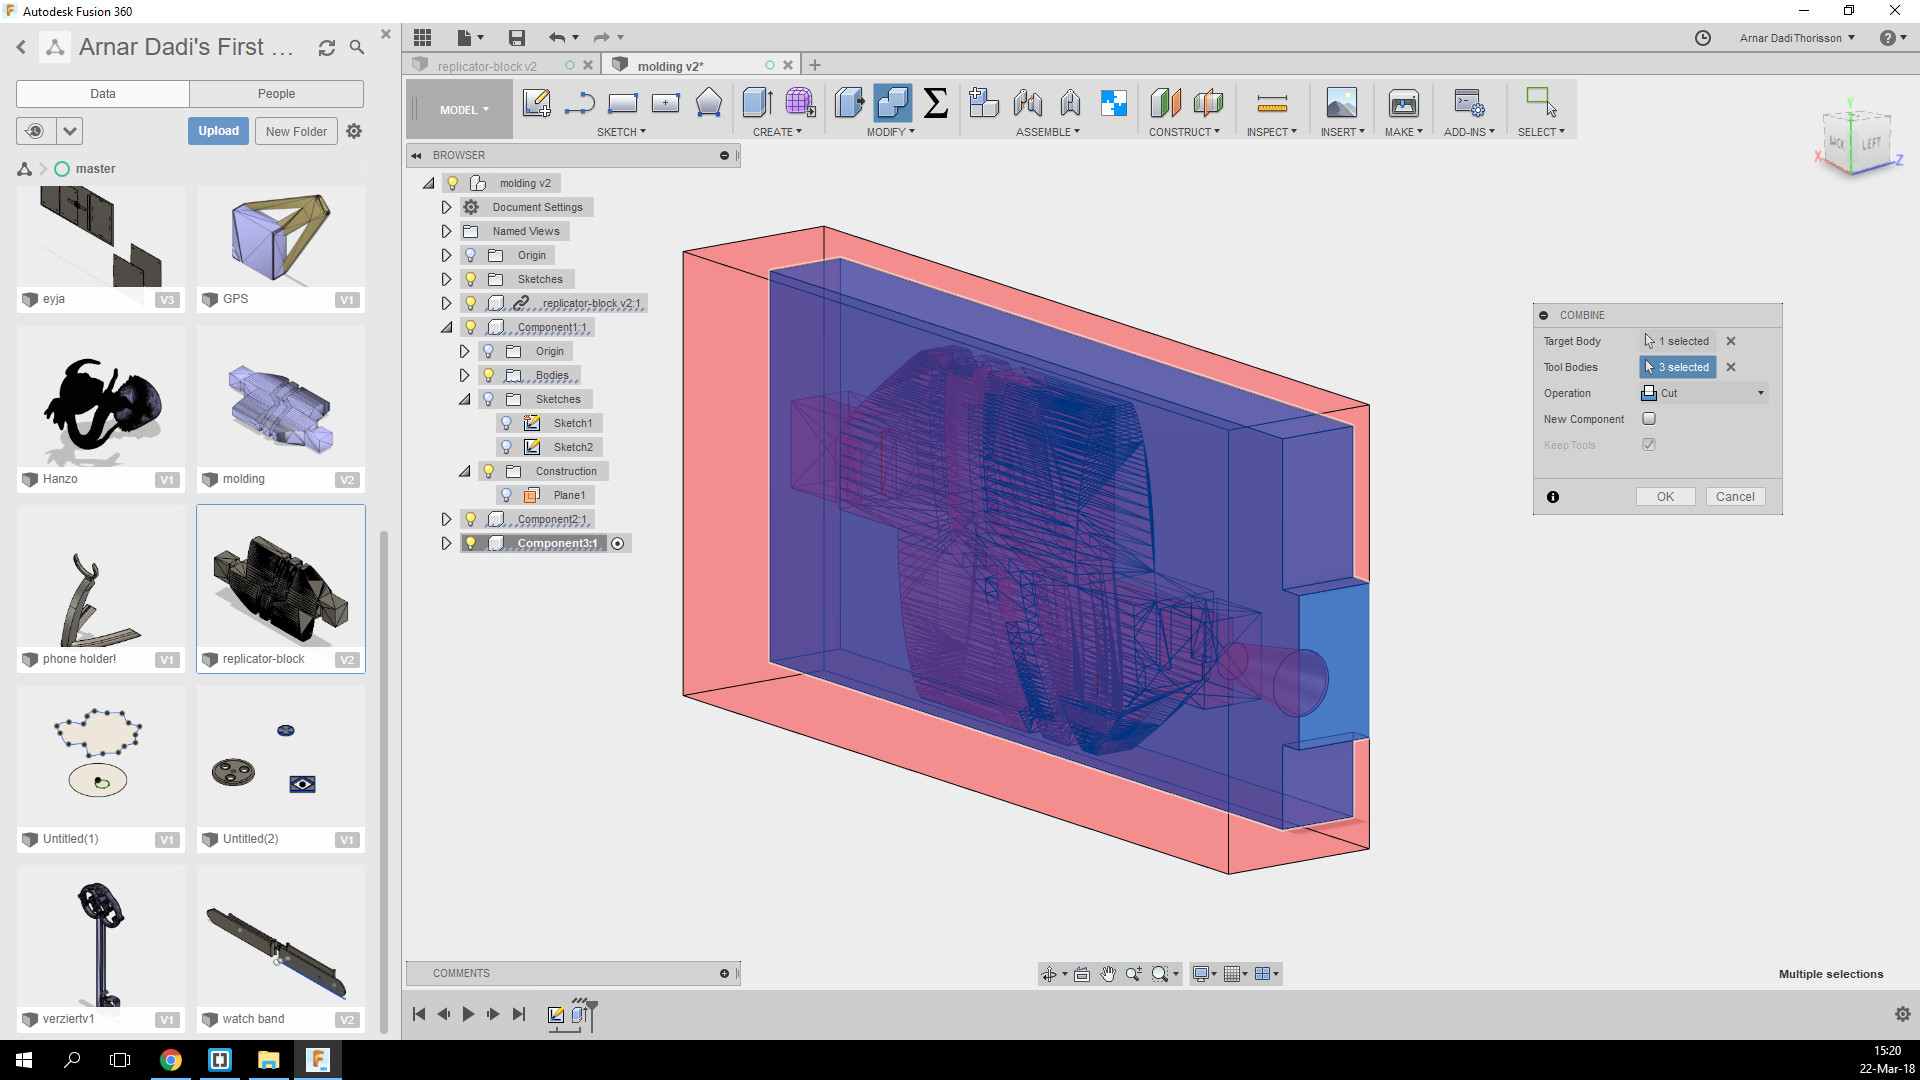Open the MODEL workspace dropdown
1920x1080 pixels.
(463, 110)
